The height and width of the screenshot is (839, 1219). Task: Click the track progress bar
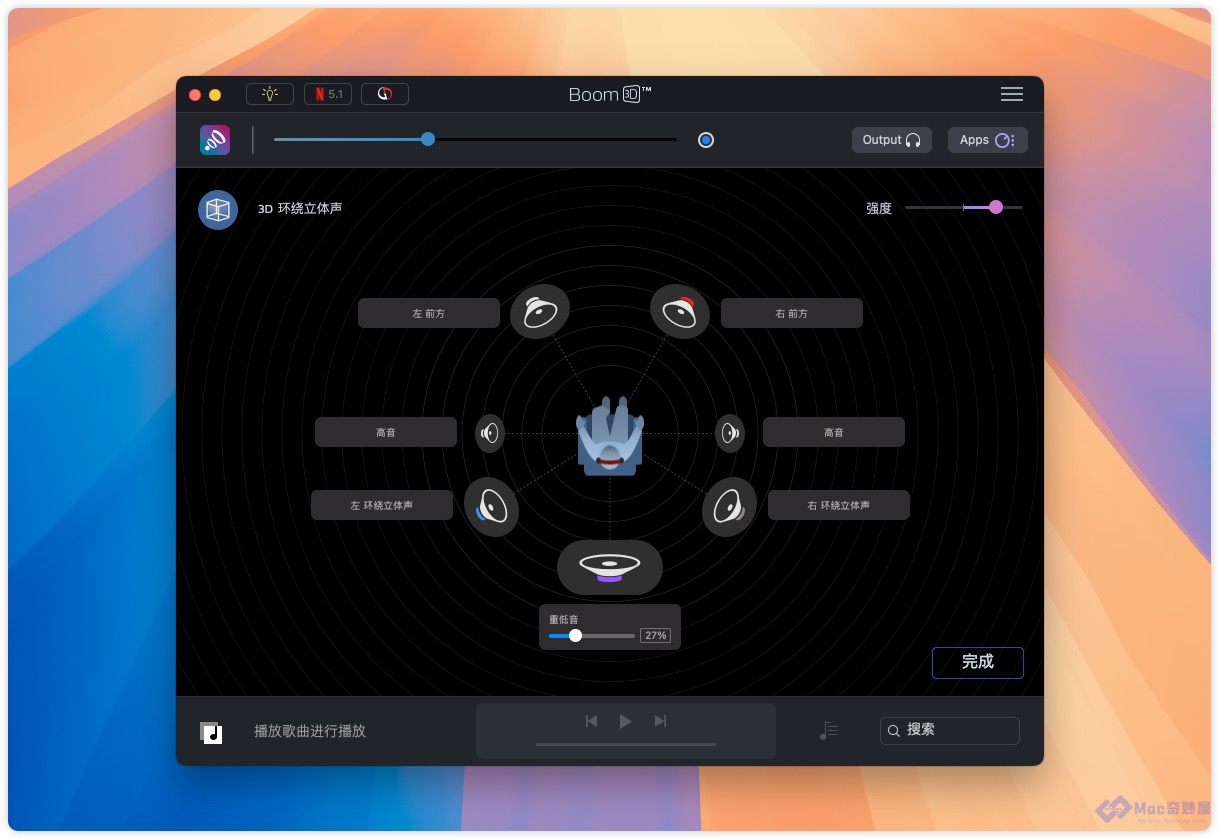pyautogui.click(x=626, y=744)
